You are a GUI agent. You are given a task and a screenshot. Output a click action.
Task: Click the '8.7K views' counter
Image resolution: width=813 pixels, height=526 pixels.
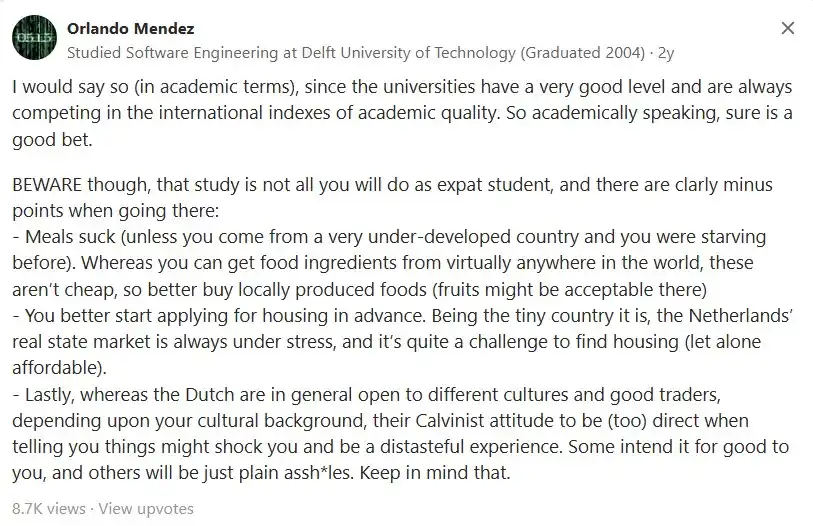click(x=49, y=508)
